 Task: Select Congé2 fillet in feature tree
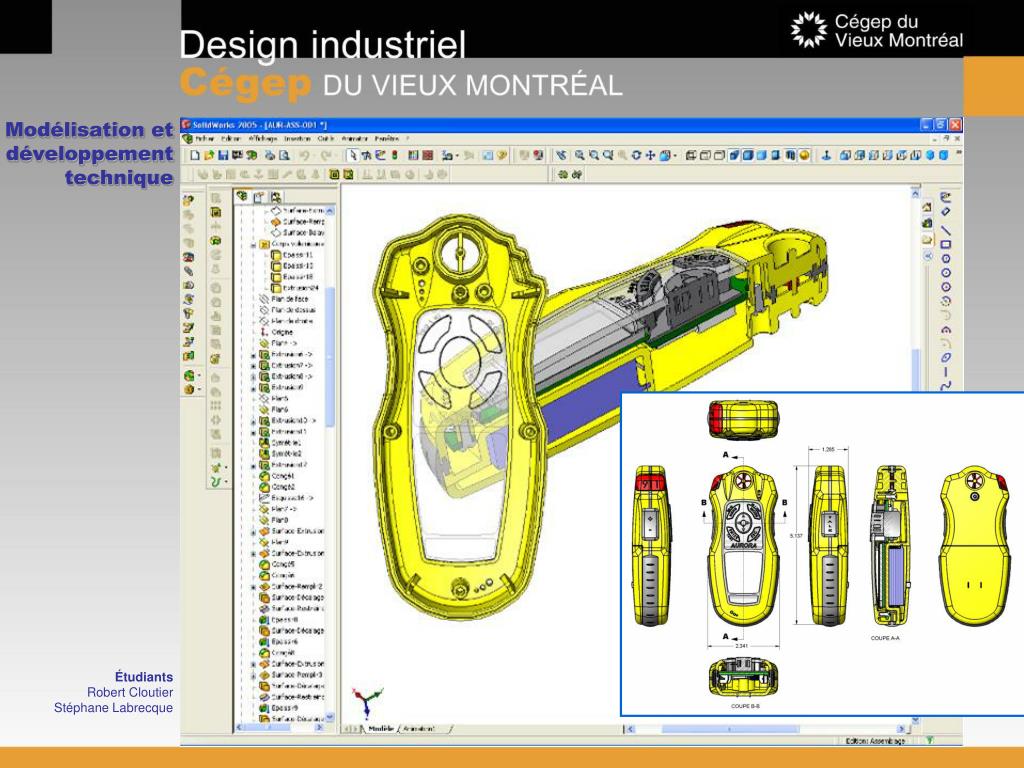(x=283, y=487)
